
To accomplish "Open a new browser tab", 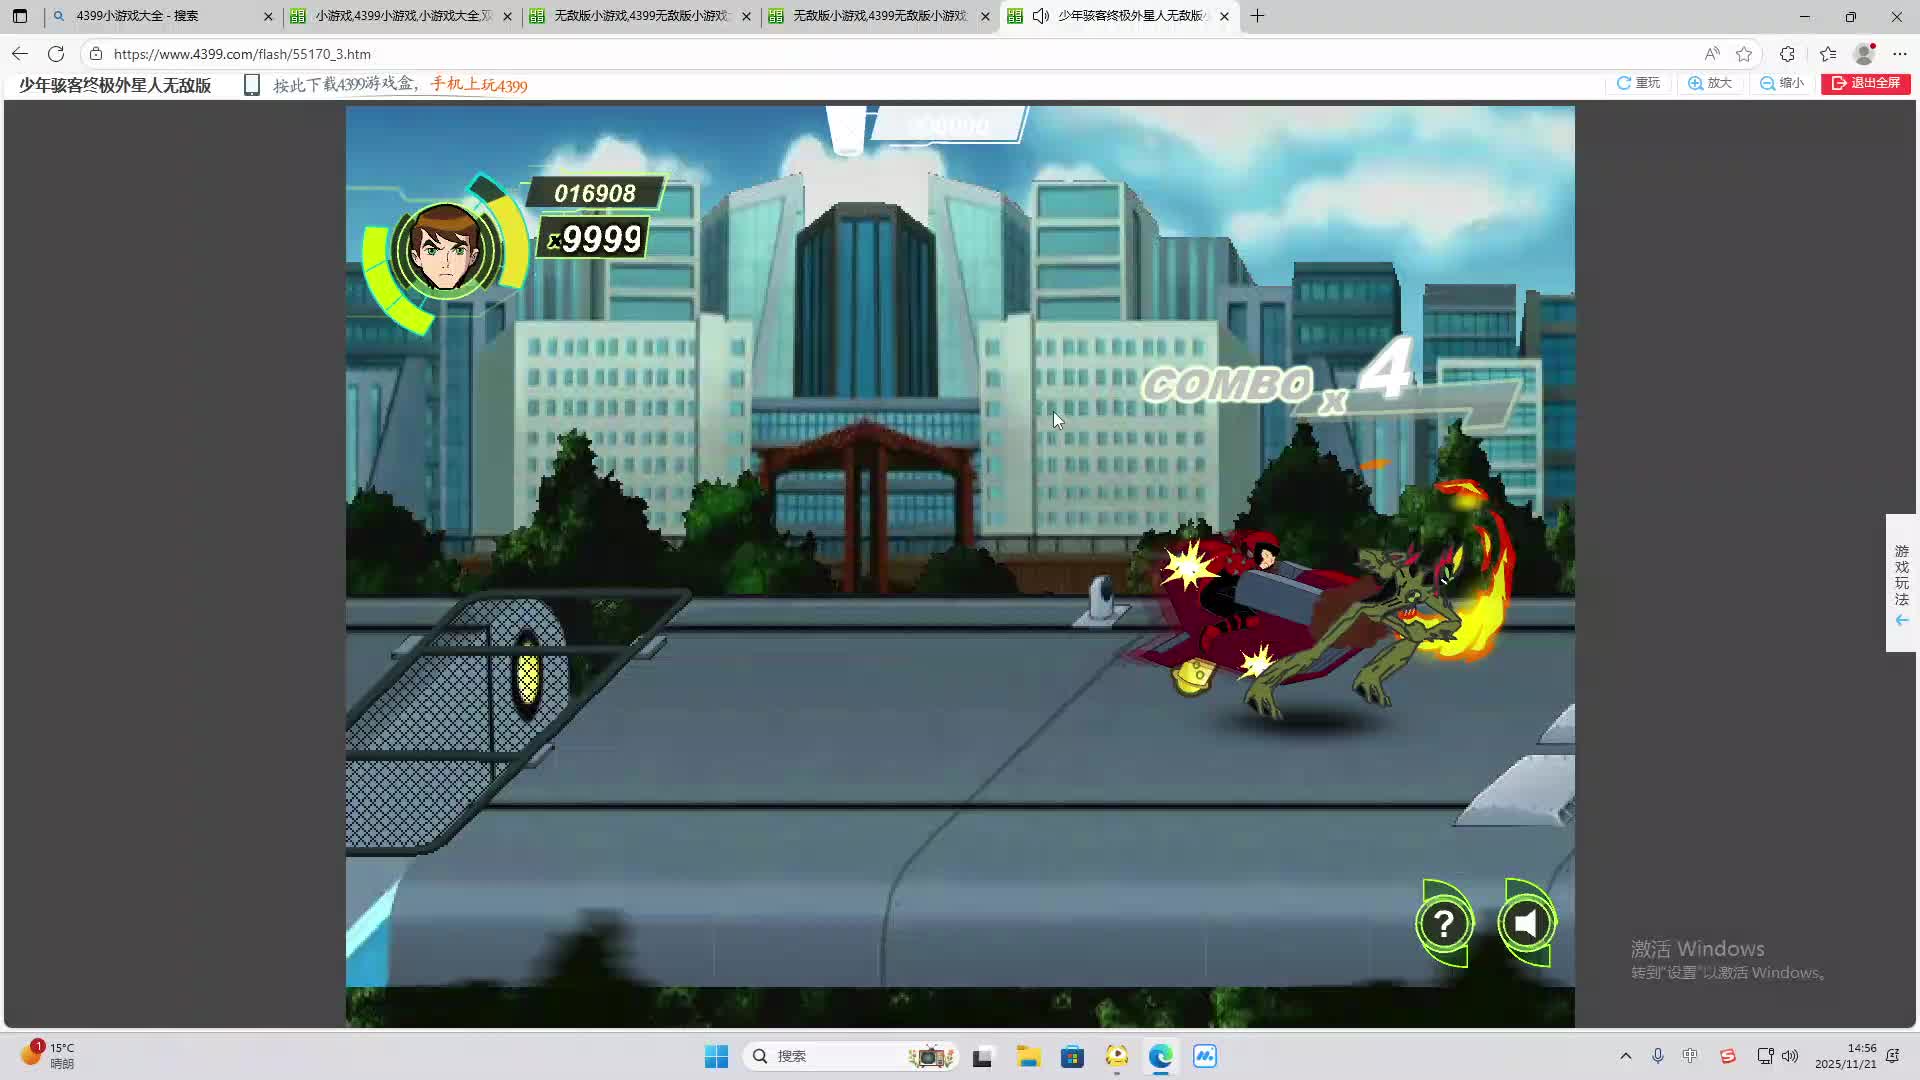I will (1257, 16).
